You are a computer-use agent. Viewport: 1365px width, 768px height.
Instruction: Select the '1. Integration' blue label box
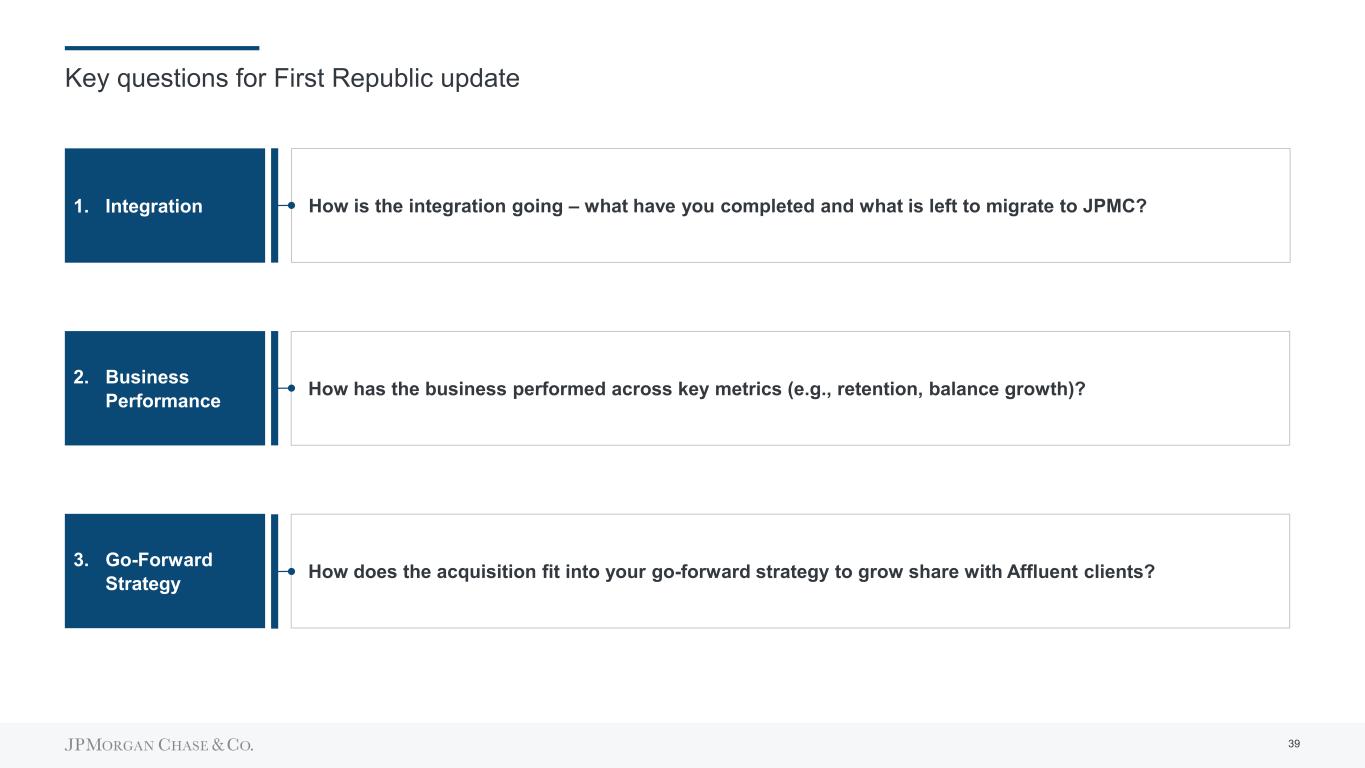[x=165, y=206]
